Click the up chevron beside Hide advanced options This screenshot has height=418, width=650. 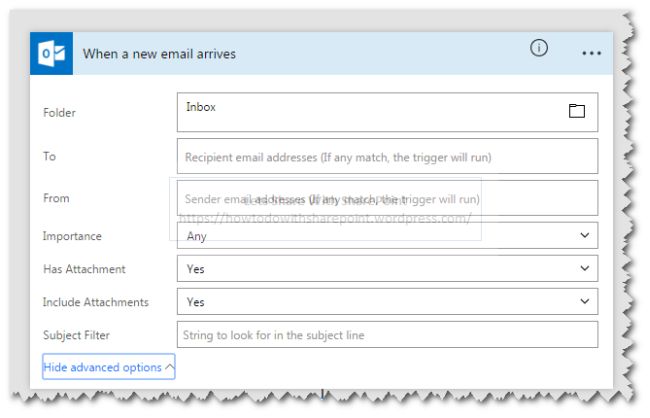(x=169, y=368)
